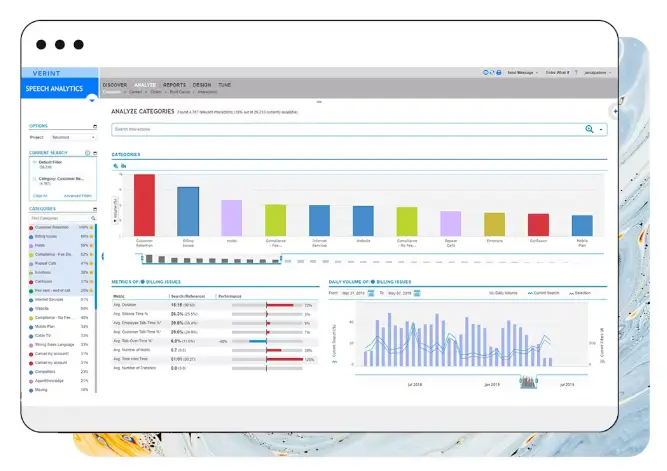Switch to the bar chart view icon
This screenshot has height=471, width=667.
coord(123,166)
